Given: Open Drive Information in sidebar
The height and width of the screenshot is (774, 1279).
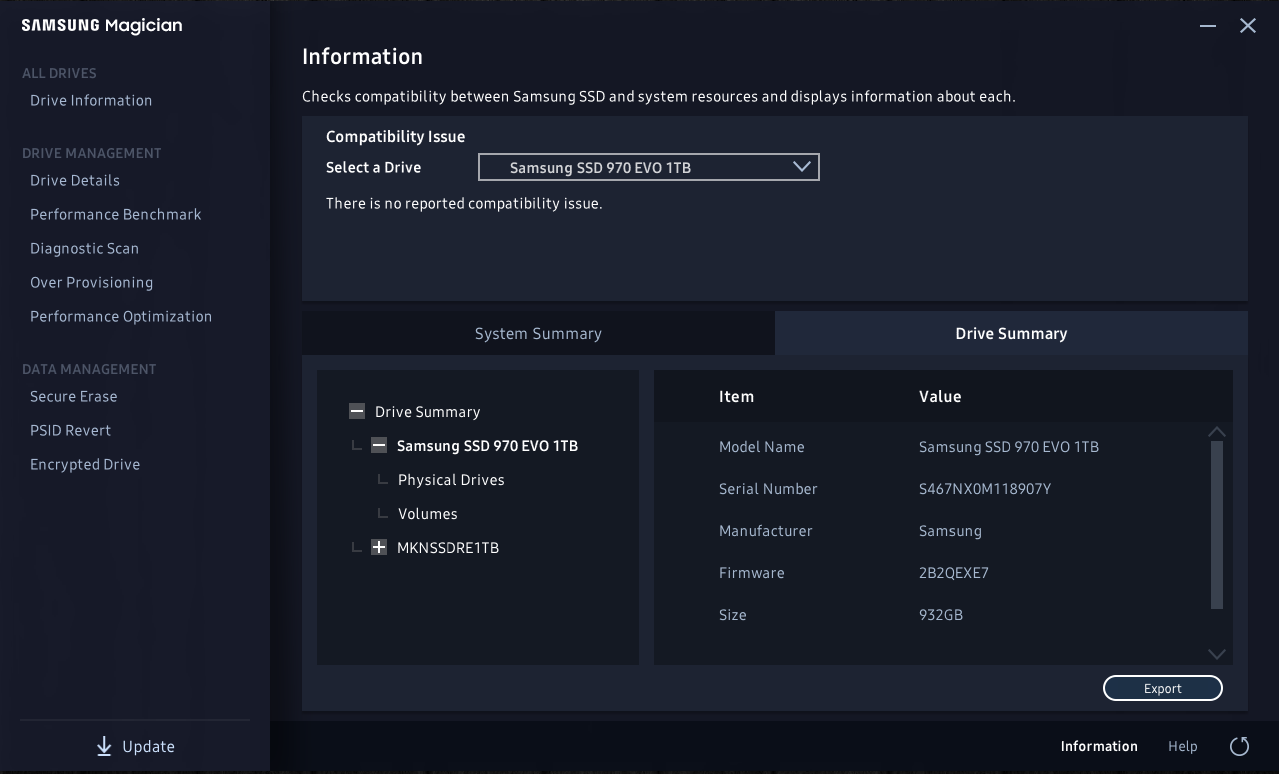Looking at the screenshot, I should point(91,100).
